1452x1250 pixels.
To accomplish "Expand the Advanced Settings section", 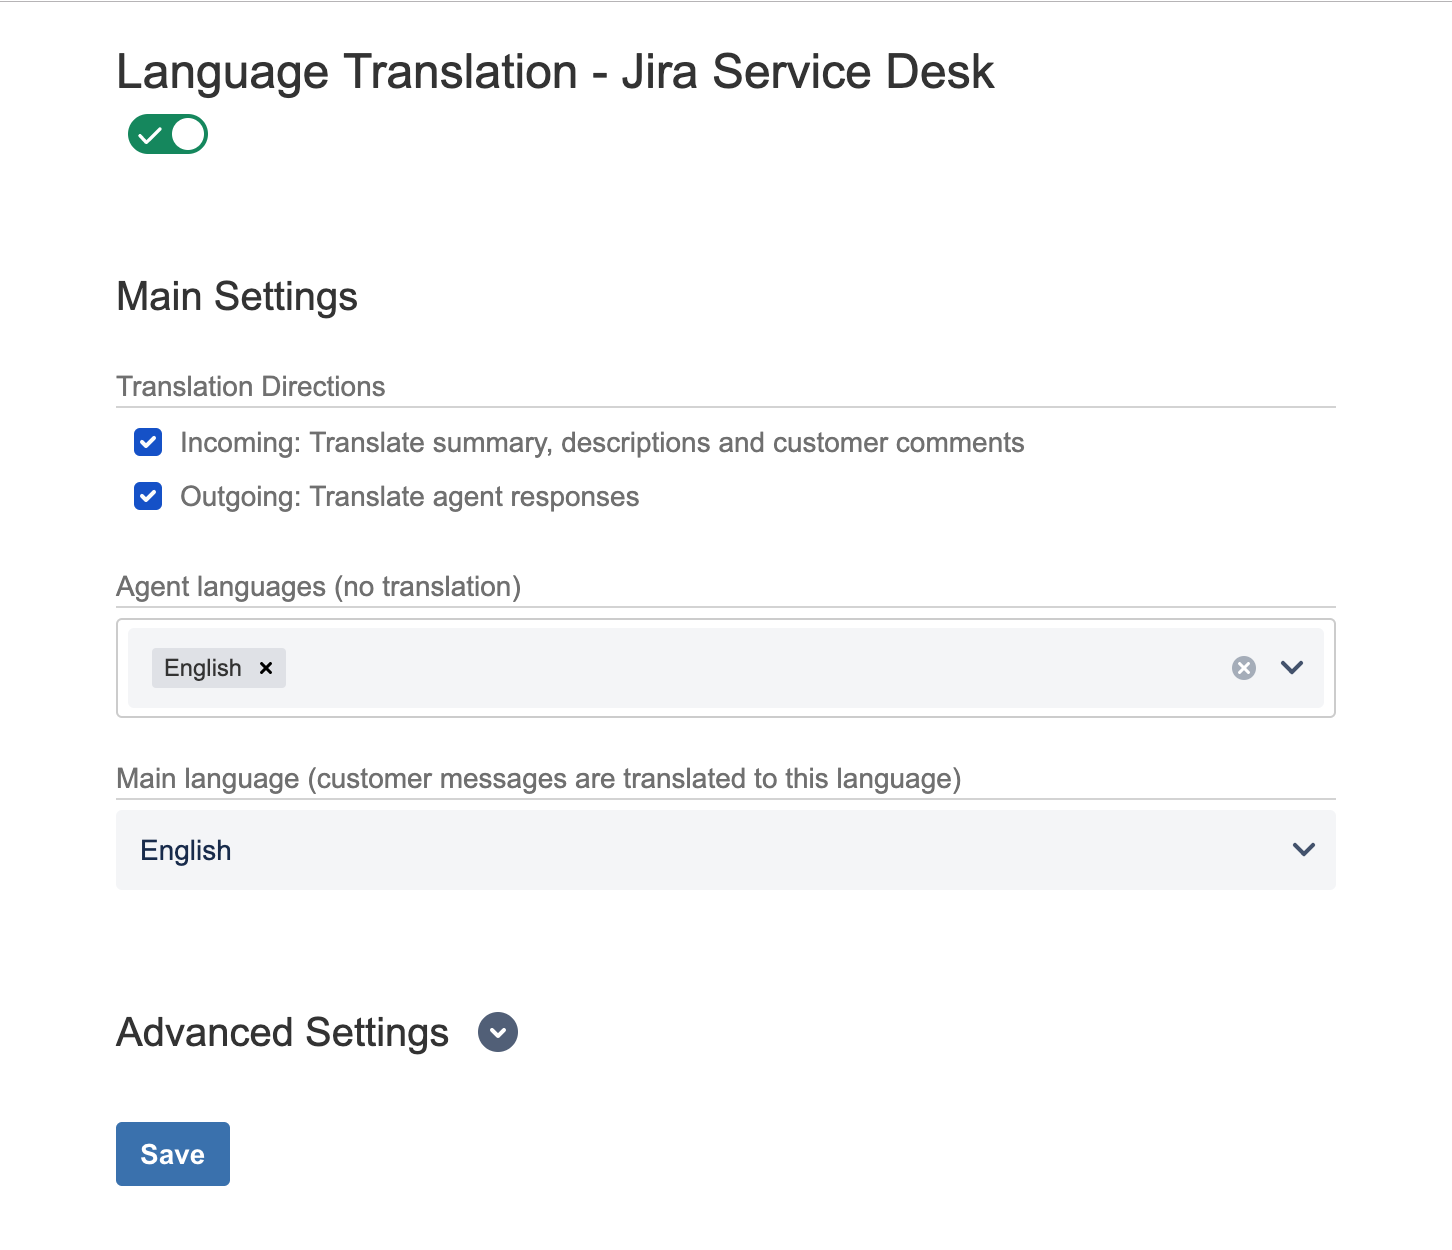I will (x=498, y=1032).
